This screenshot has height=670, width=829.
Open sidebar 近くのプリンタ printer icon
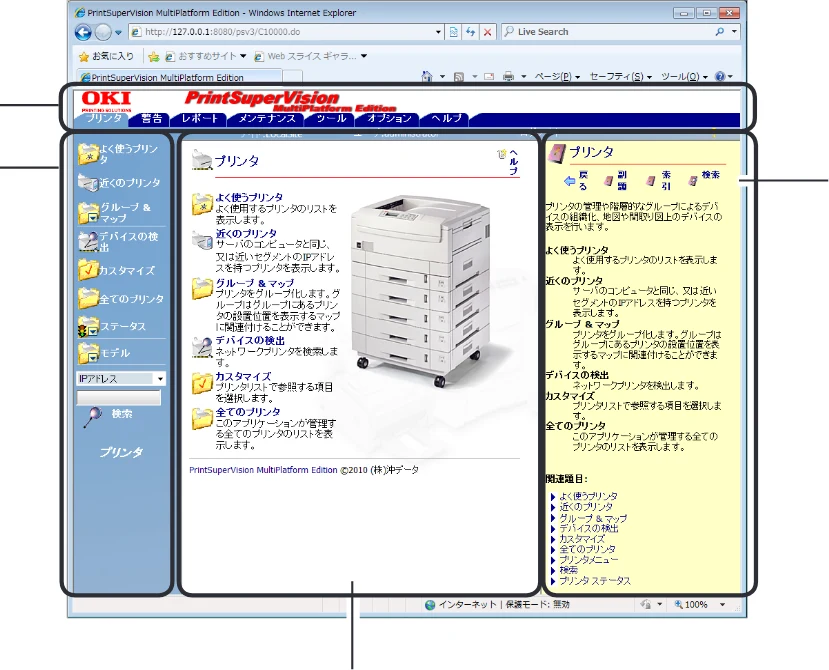pyautogui.click(x=88, y=182)
